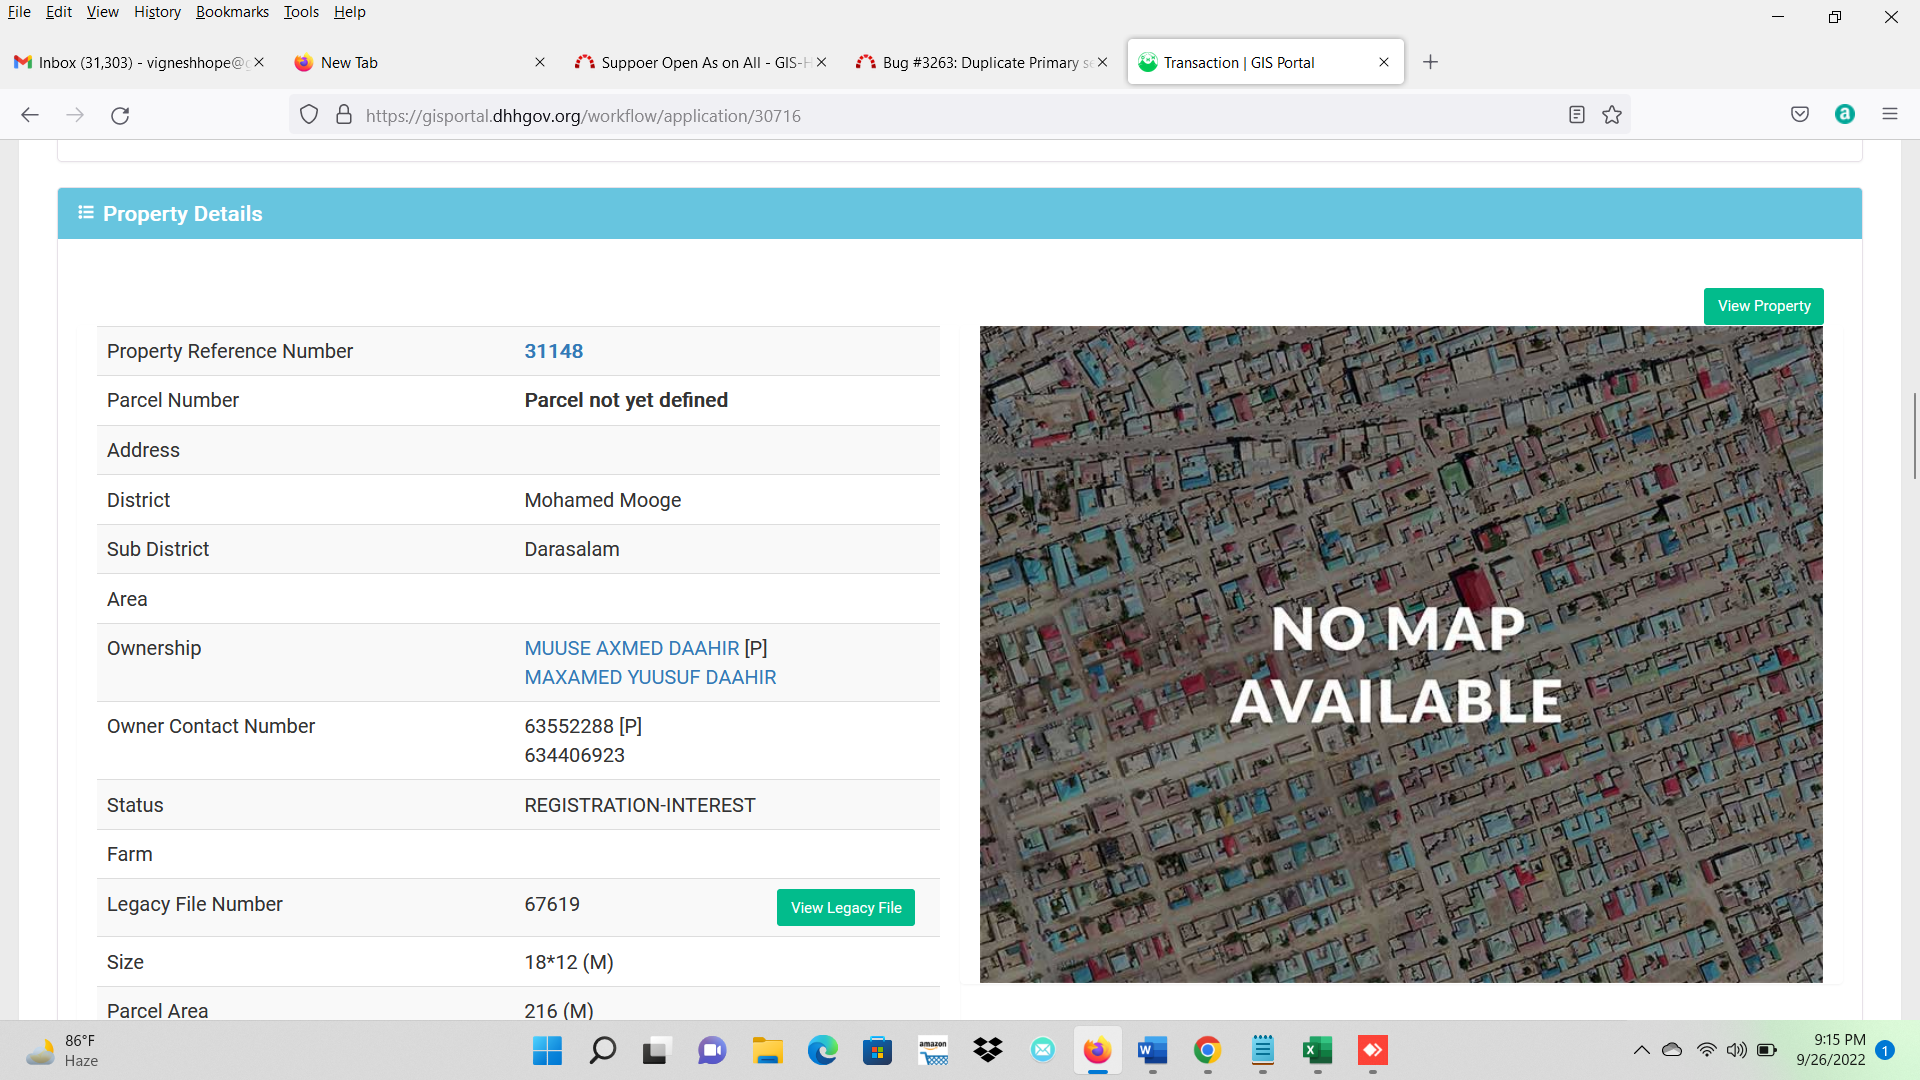Show hidden system tray icons
The image size is (1920, 1080).
click(1641, 1050)
